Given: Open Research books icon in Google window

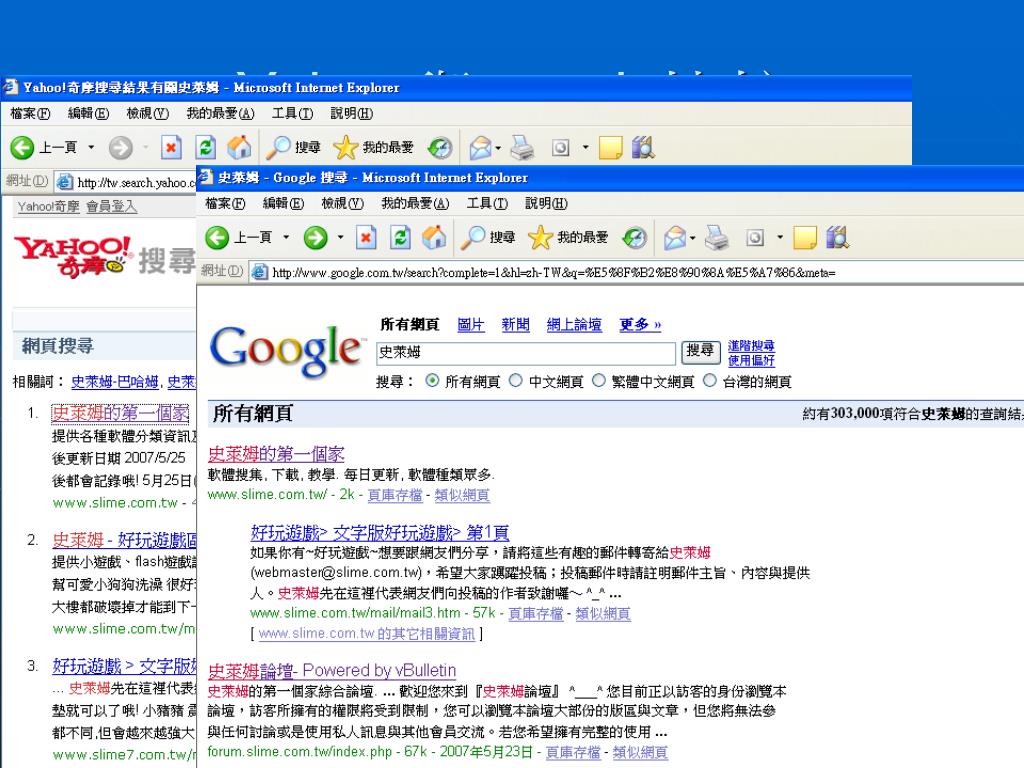Looking at the screenshot, I should (x=837, y=238).
